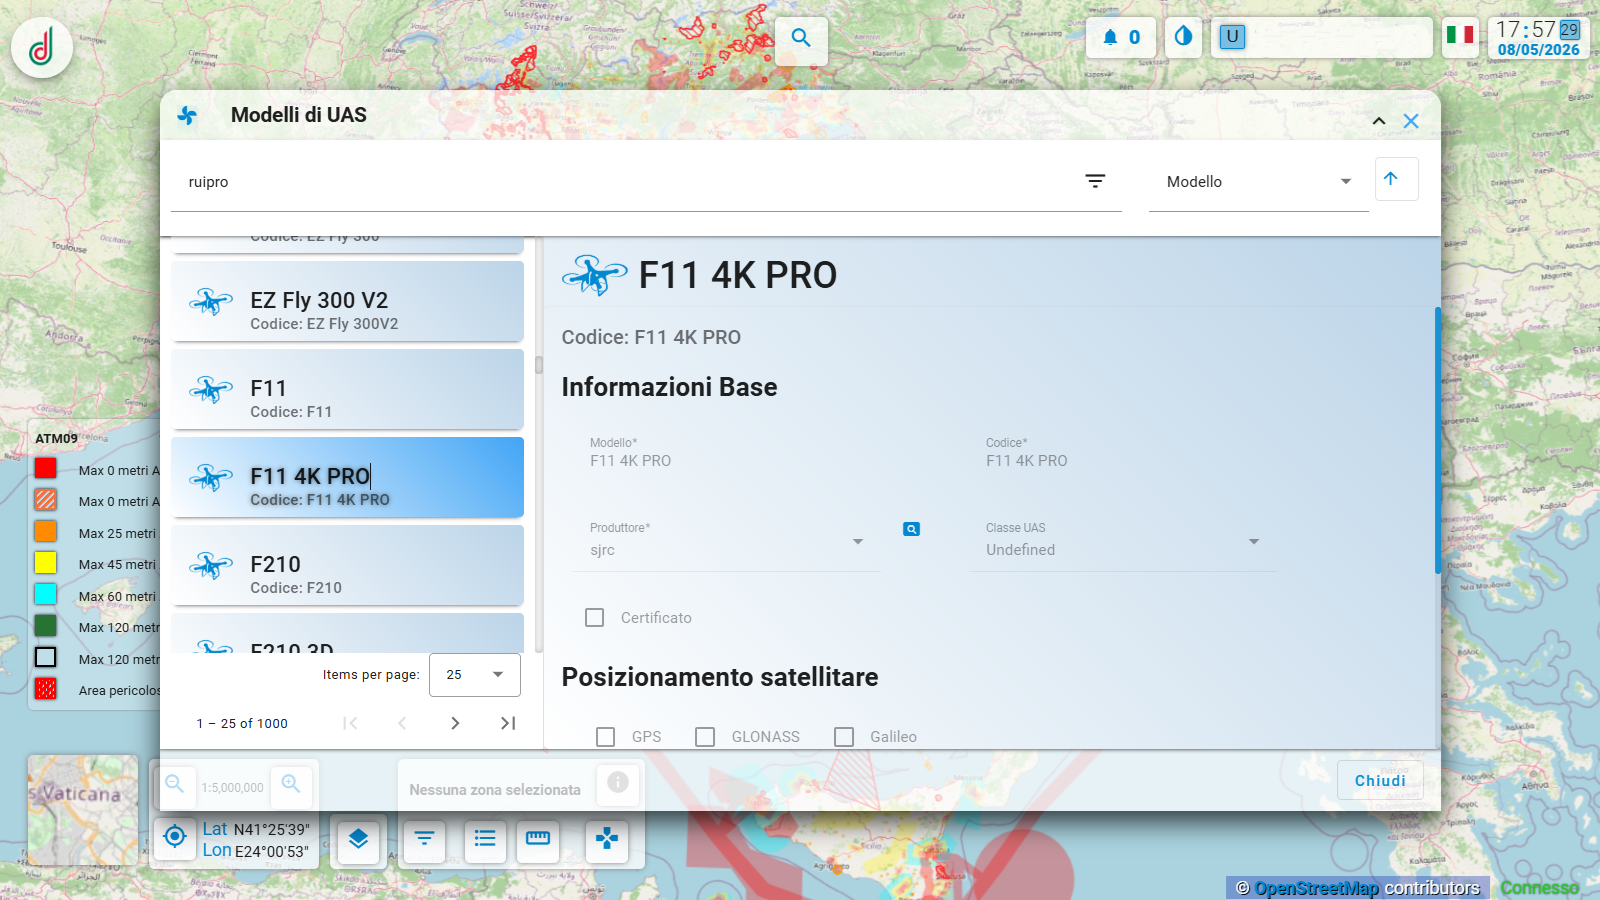Close the Modelli di UAS dialog
Image resolution: width=1600 pixels, height=900 pixels.
1411,121
